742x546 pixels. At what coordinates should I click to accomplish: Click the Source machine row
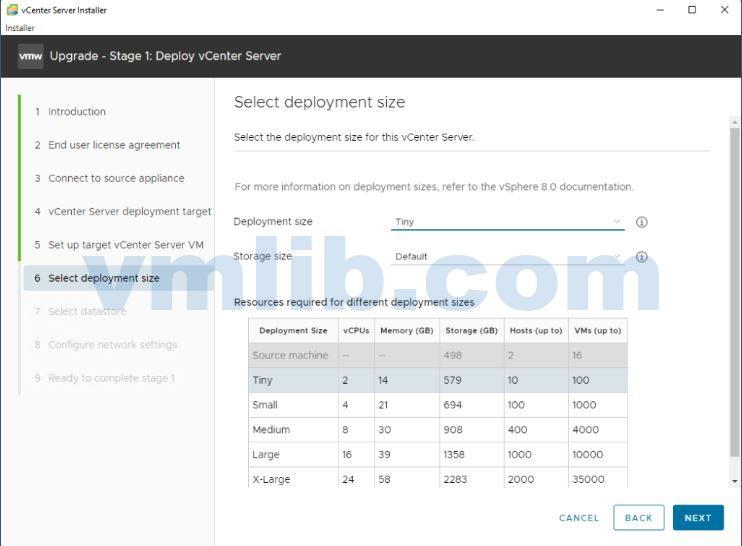coord(438,355)
